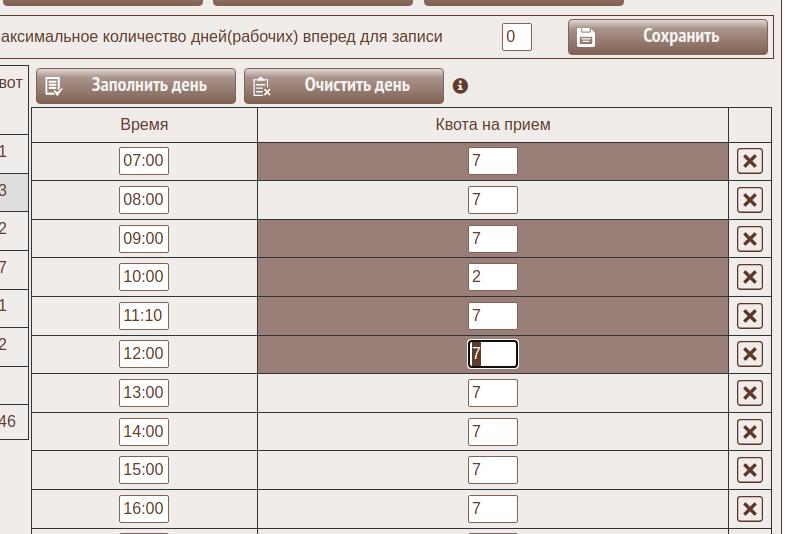
Task: Click the info icon beside Очистить день
Action: click(x=460, y=86)
